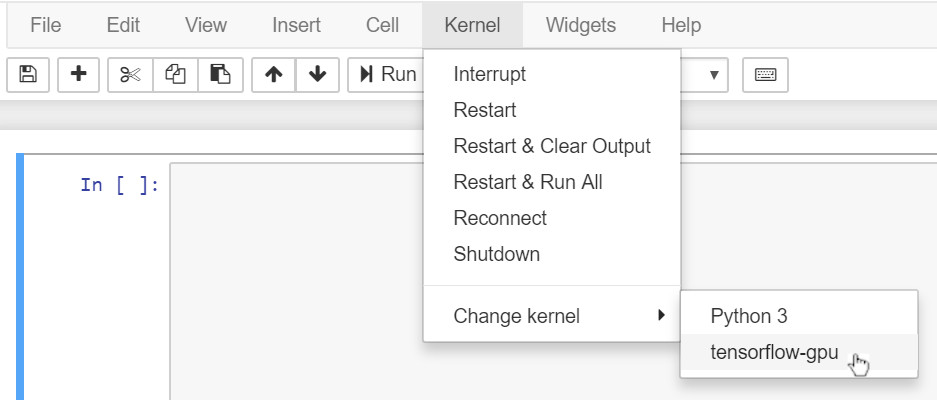
Task: Copy selected cells icon
Action: tap(176, 75)
